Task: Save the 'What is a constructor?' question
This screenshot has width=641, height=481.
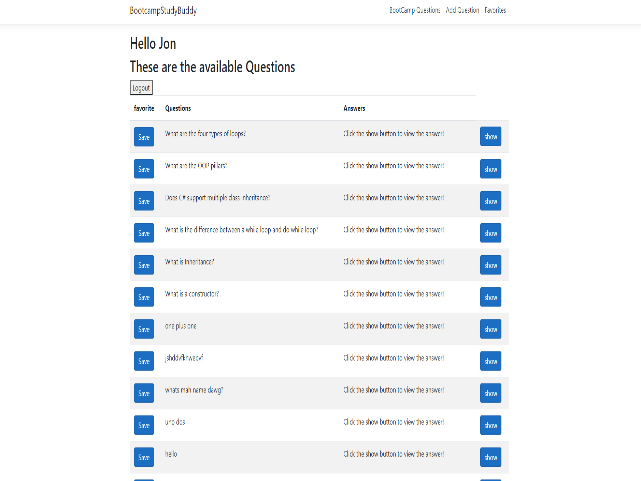Action: (x=144, y=297)
